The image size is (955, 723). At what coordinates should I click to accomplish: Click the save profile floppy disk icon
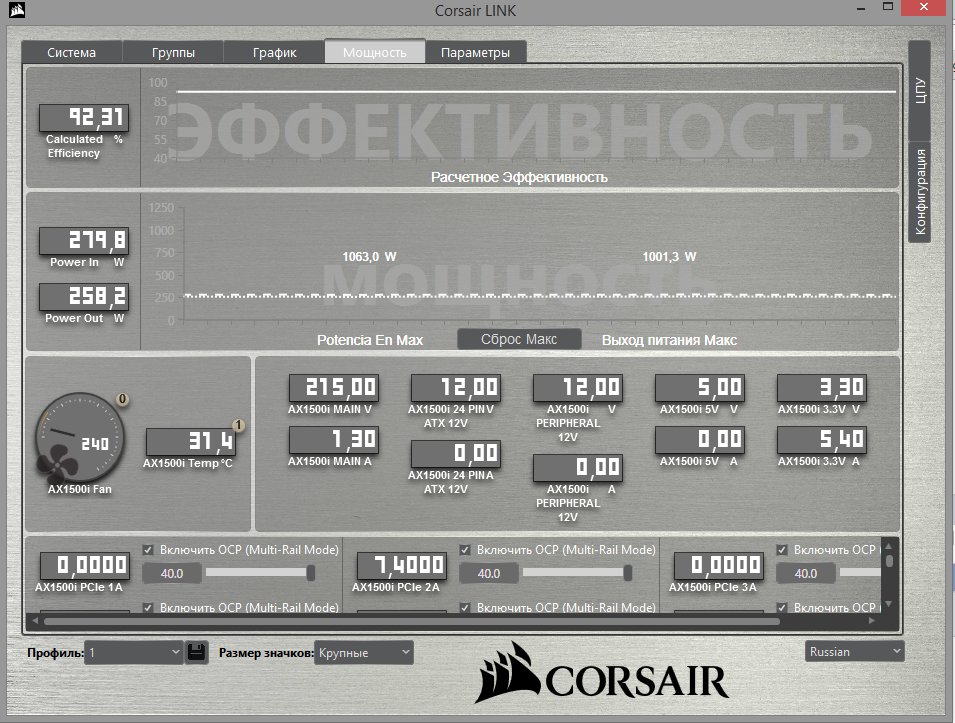196,652
